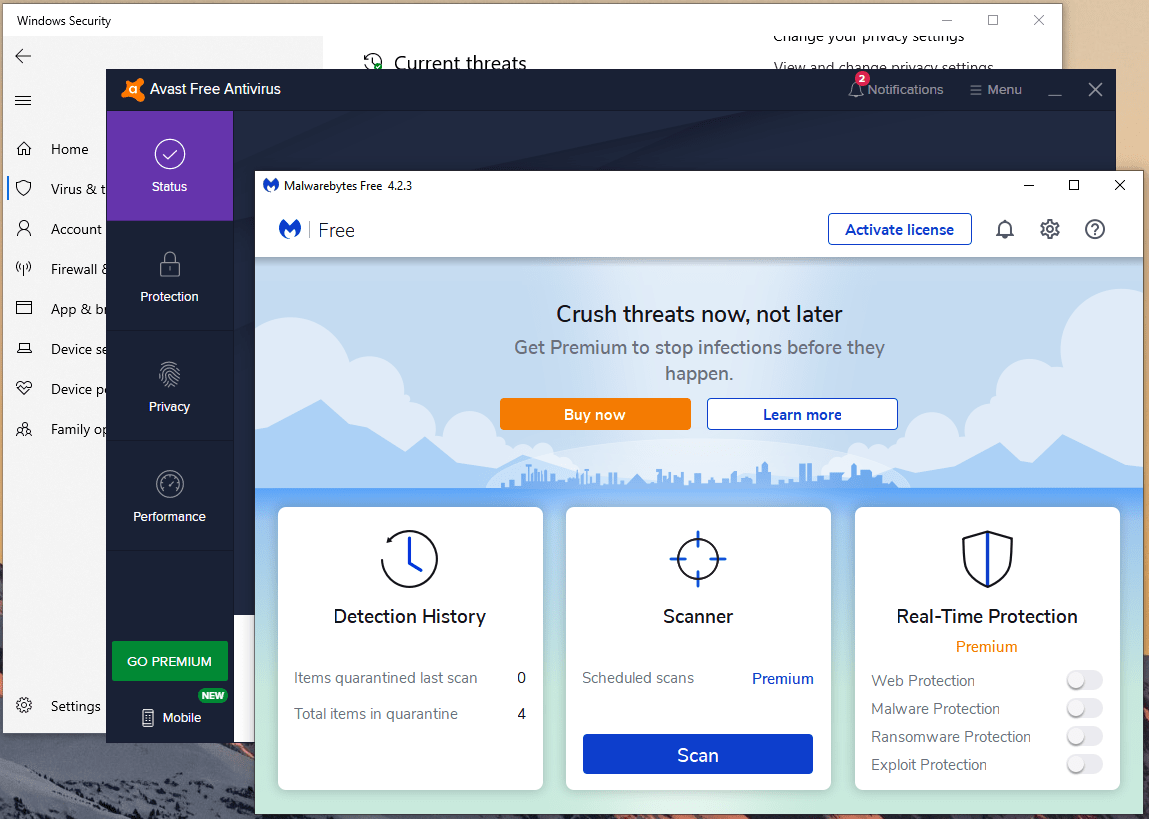
Task: Click Windows Security back arrow
Action: pyautogui.click(x=23, y=56)
